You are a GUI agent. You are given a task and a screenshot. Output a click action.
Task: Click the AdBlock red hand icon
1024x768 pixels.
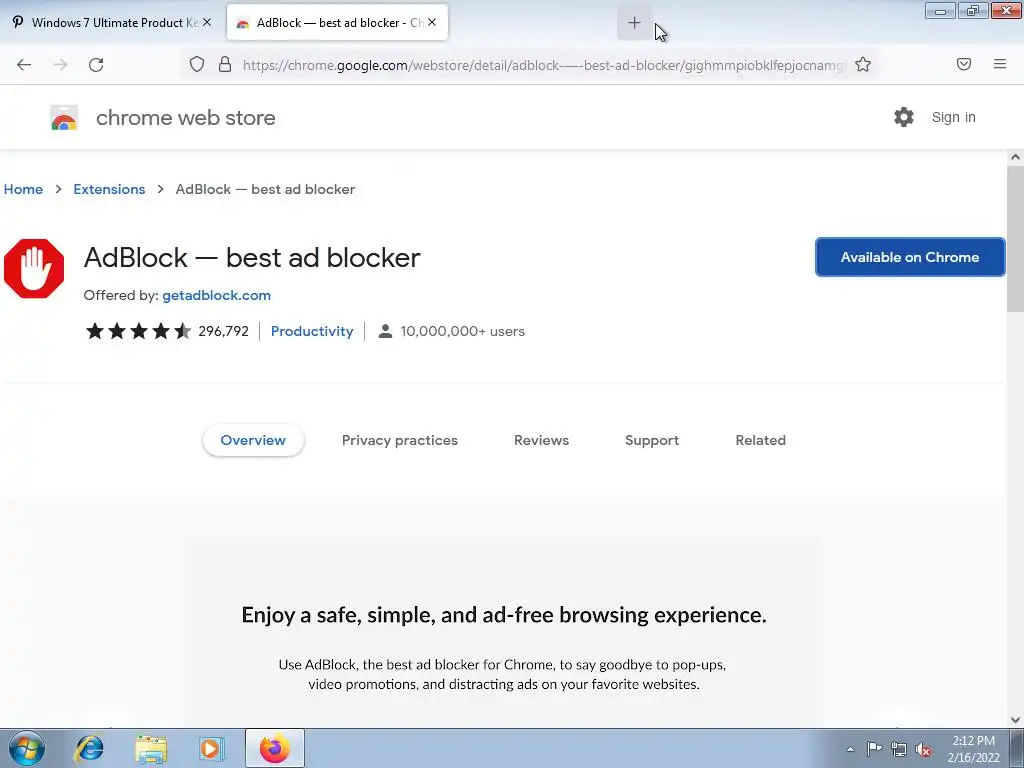(34, 268)
